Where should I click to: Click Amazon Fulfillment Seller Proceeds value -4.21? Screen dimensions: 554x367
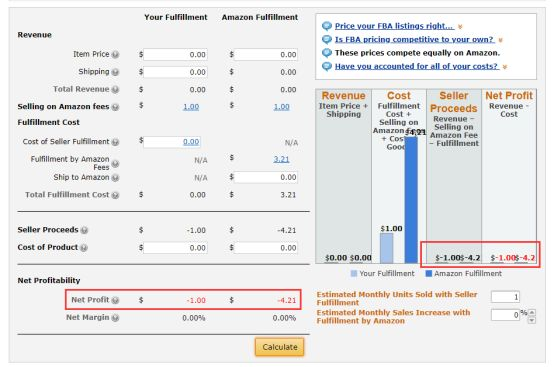(287, 231)
